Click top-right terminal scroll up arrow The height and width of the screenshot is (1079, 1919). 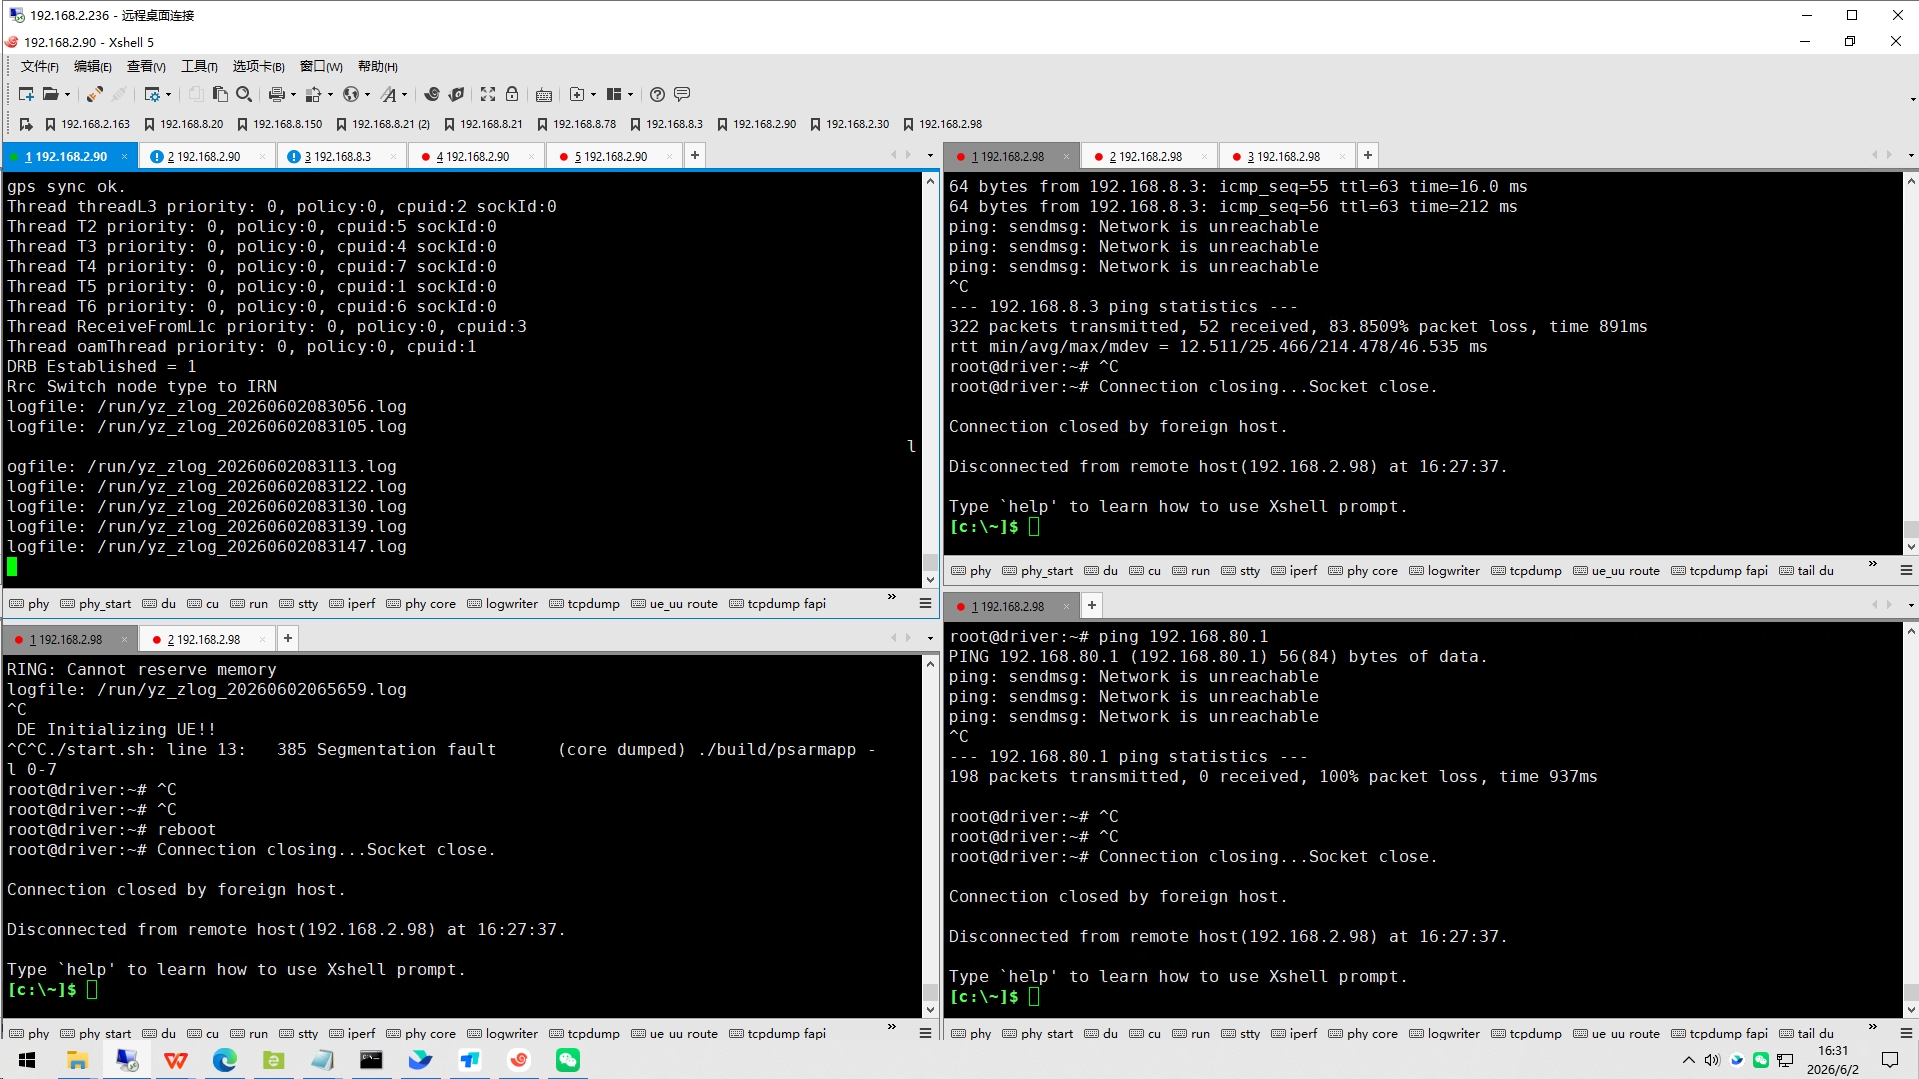1911,182
